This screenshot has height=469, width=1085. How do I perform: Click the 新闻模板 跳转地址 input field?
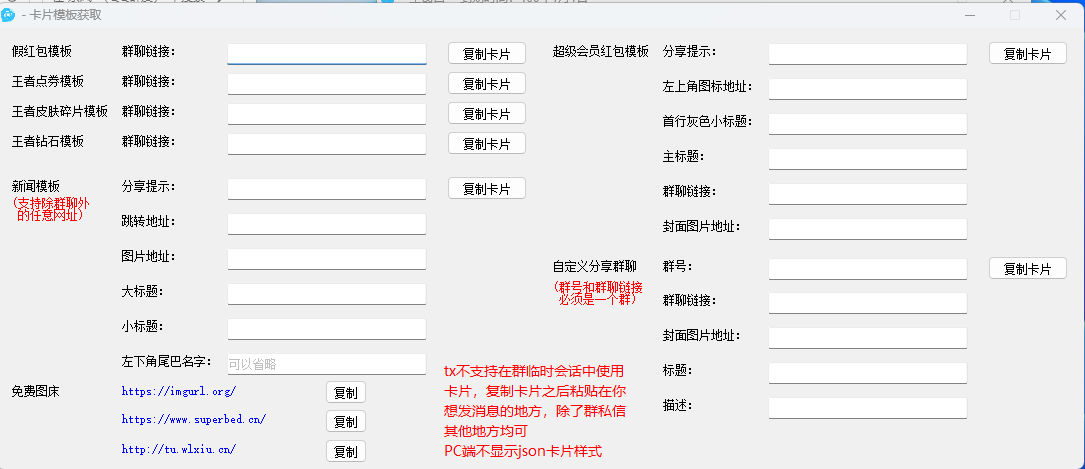tap(326, 224)
